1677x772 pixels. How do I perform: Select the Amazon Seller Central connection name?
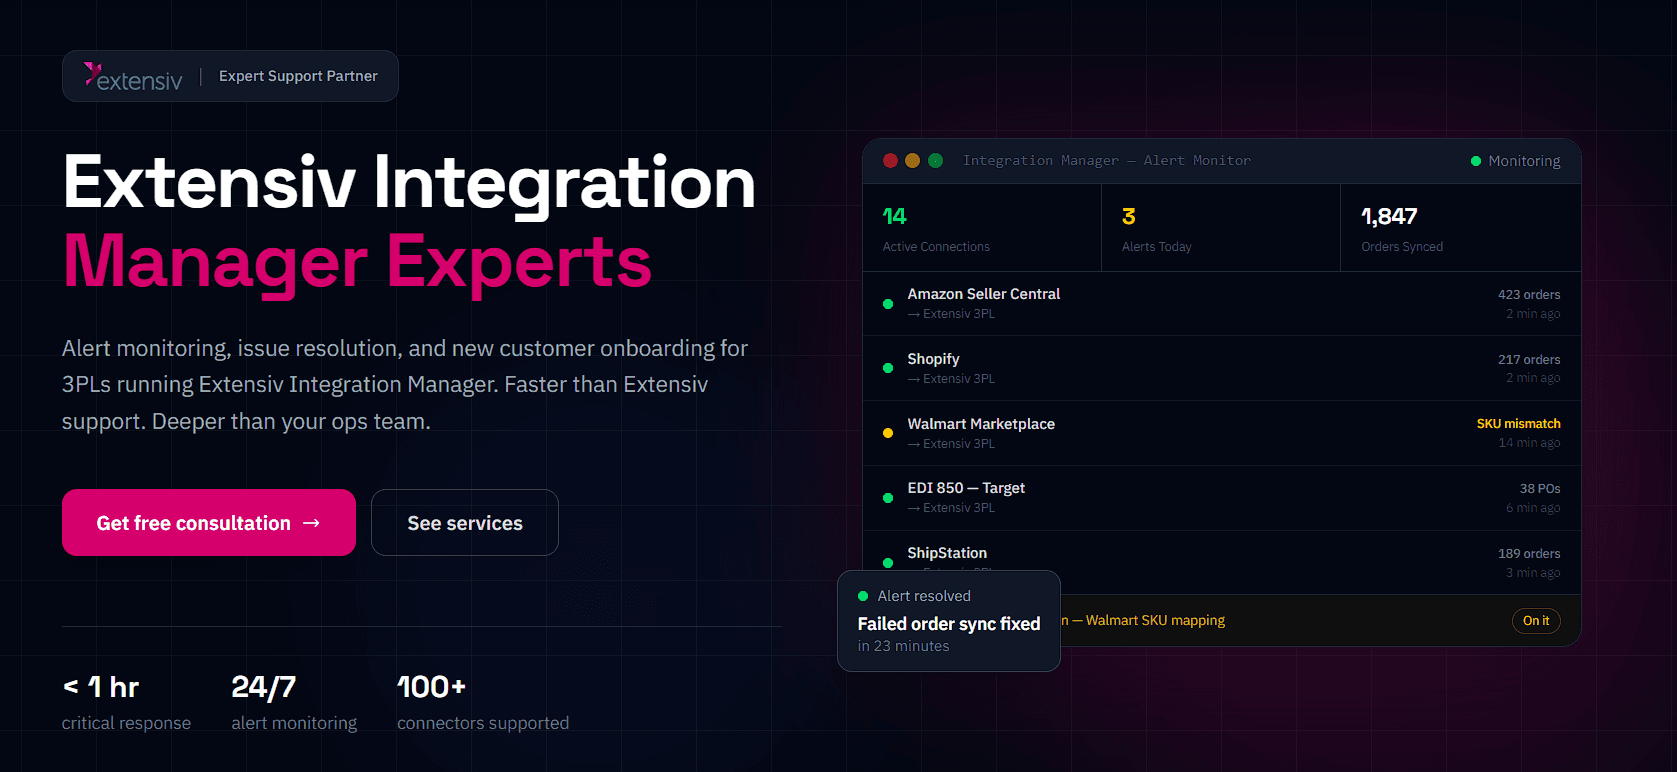[983, 294]
